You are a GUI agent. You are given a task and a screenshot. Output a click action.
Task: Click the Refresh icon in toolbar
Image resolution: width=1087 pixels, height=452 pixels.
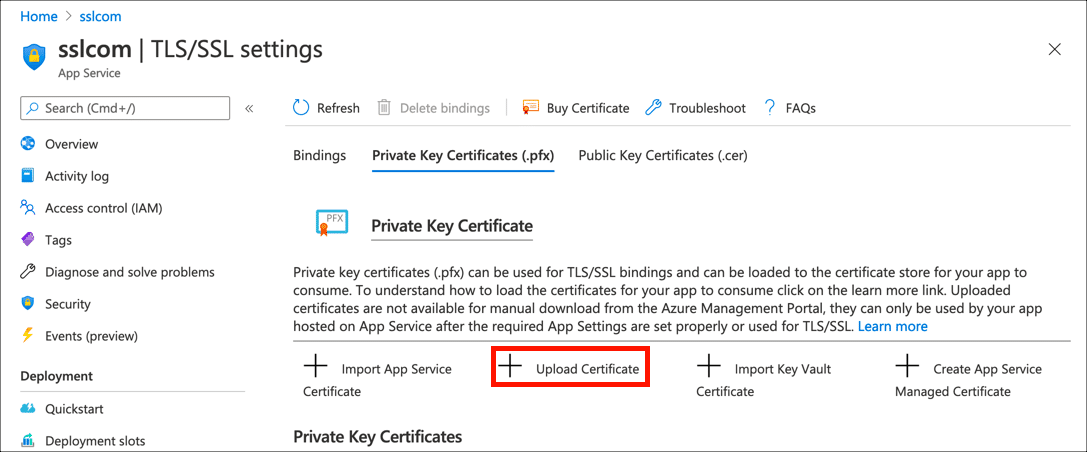pos(301,108)
